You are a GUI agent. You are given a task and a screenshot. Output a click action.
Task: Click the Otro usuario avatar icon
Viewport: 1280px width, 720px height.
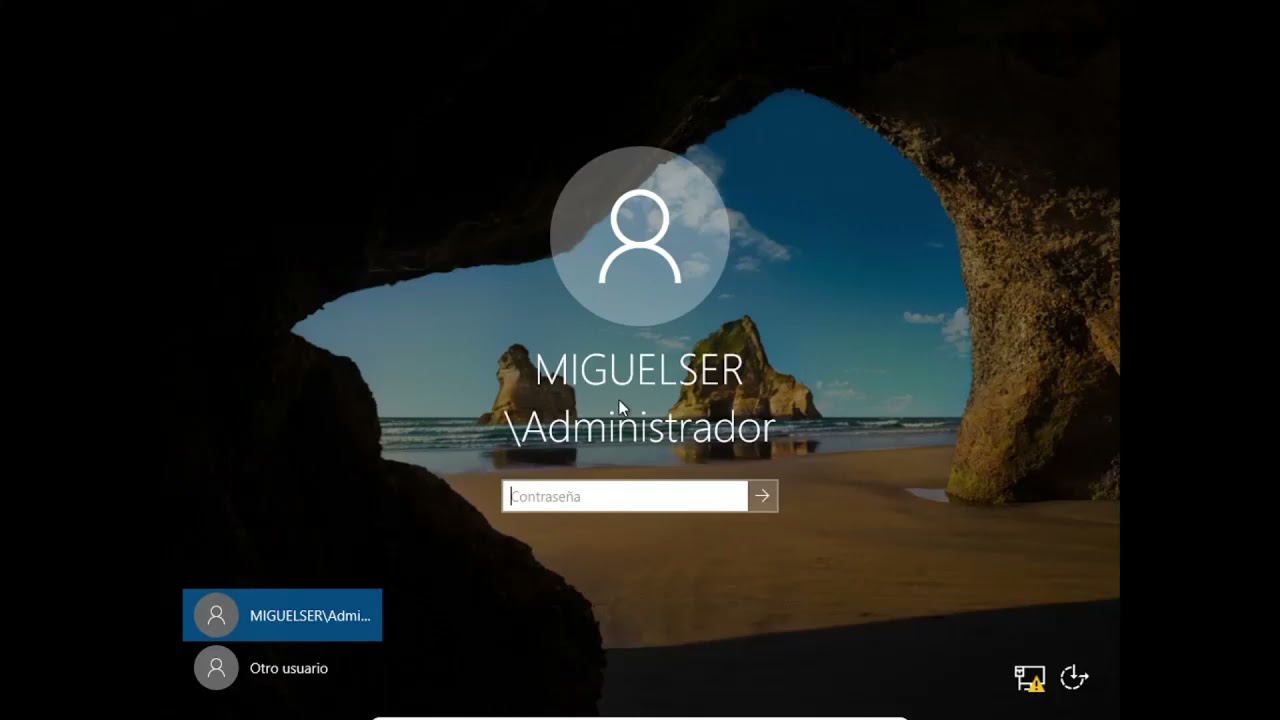(x=216, y=668)
